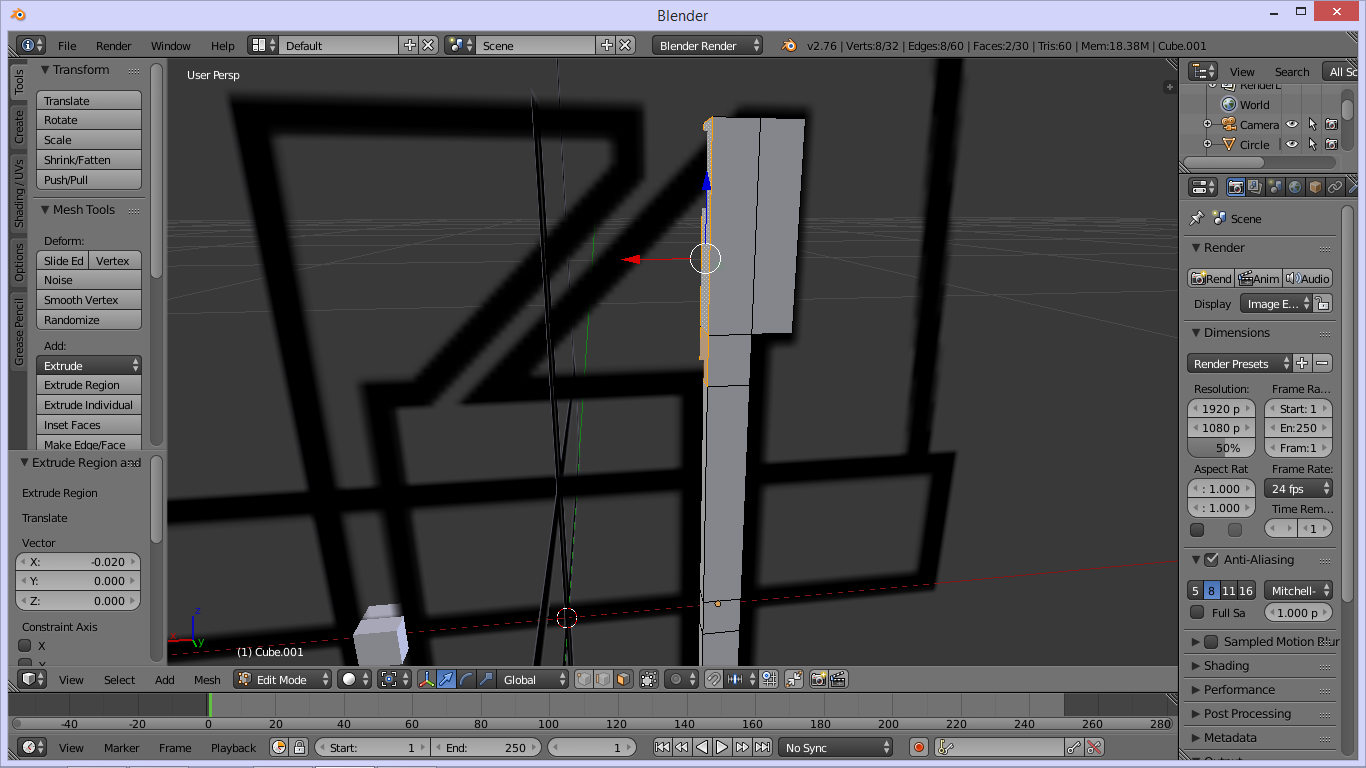The image size is (1366, 768).
Task: Click the timeline editor type icon
Action: point(33,747)
